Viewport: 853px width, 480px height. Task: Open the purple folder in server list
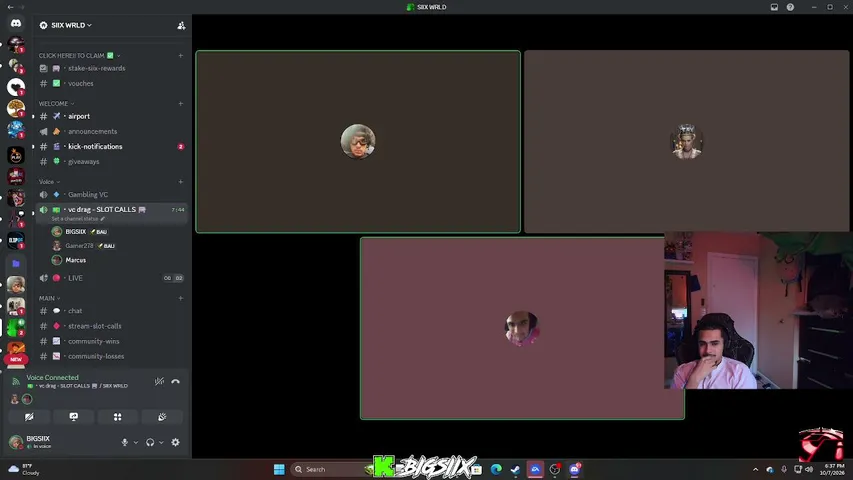click(x=16, y=263)
